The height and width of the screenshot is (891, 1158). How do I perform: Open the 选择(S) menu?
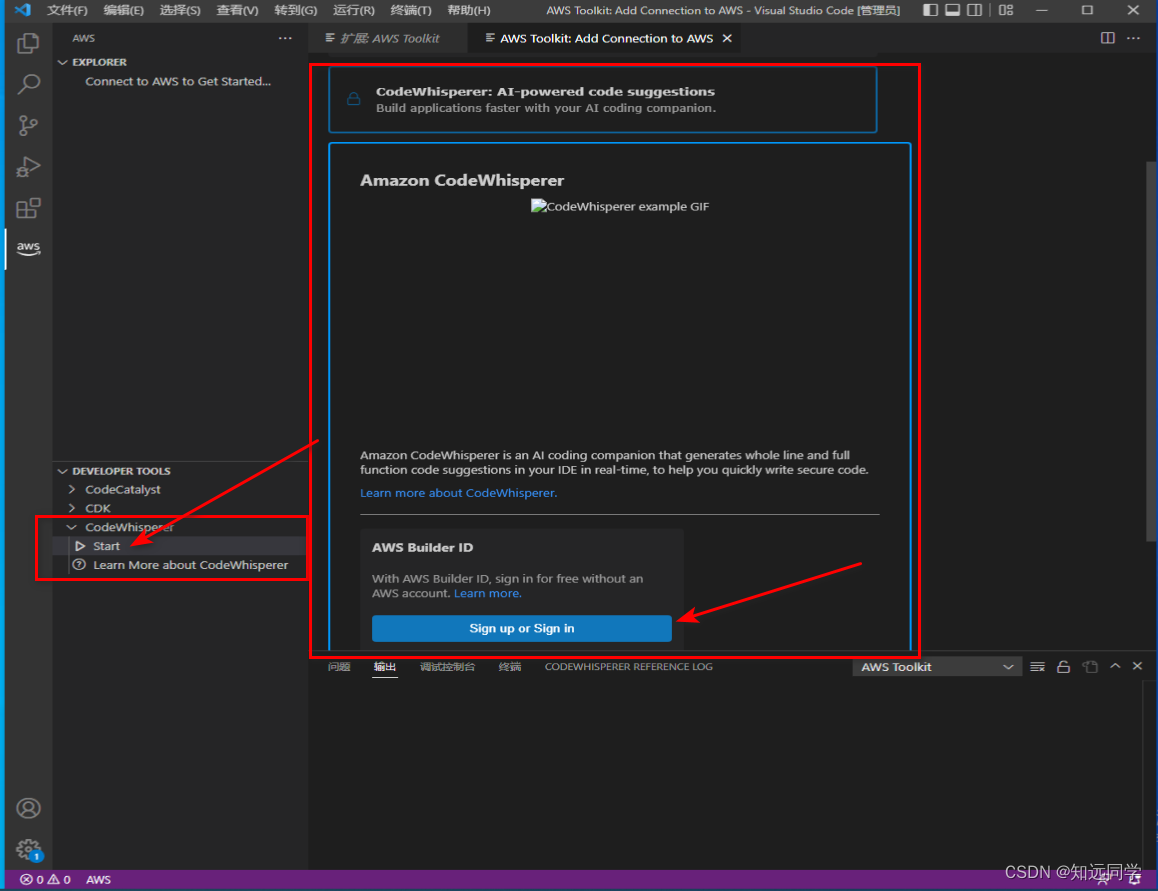(x=180, y=10)
